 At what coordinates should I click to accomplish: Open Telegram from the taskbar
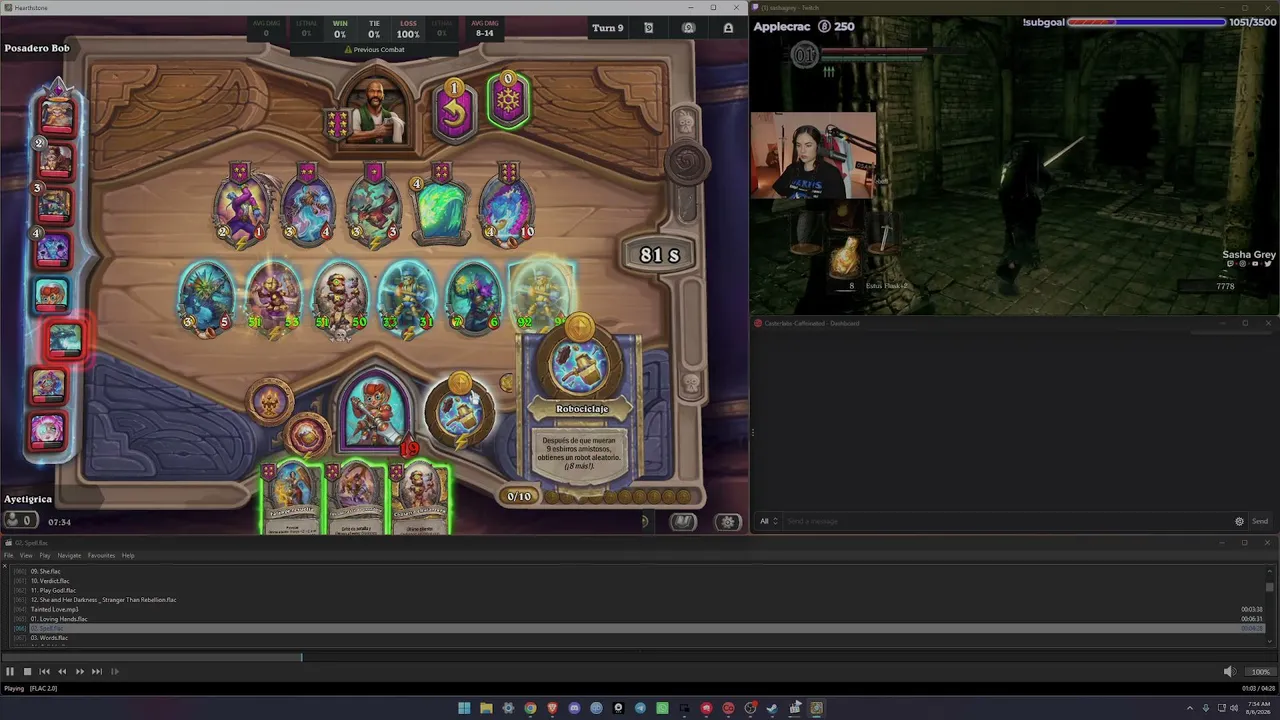point(640,708)
